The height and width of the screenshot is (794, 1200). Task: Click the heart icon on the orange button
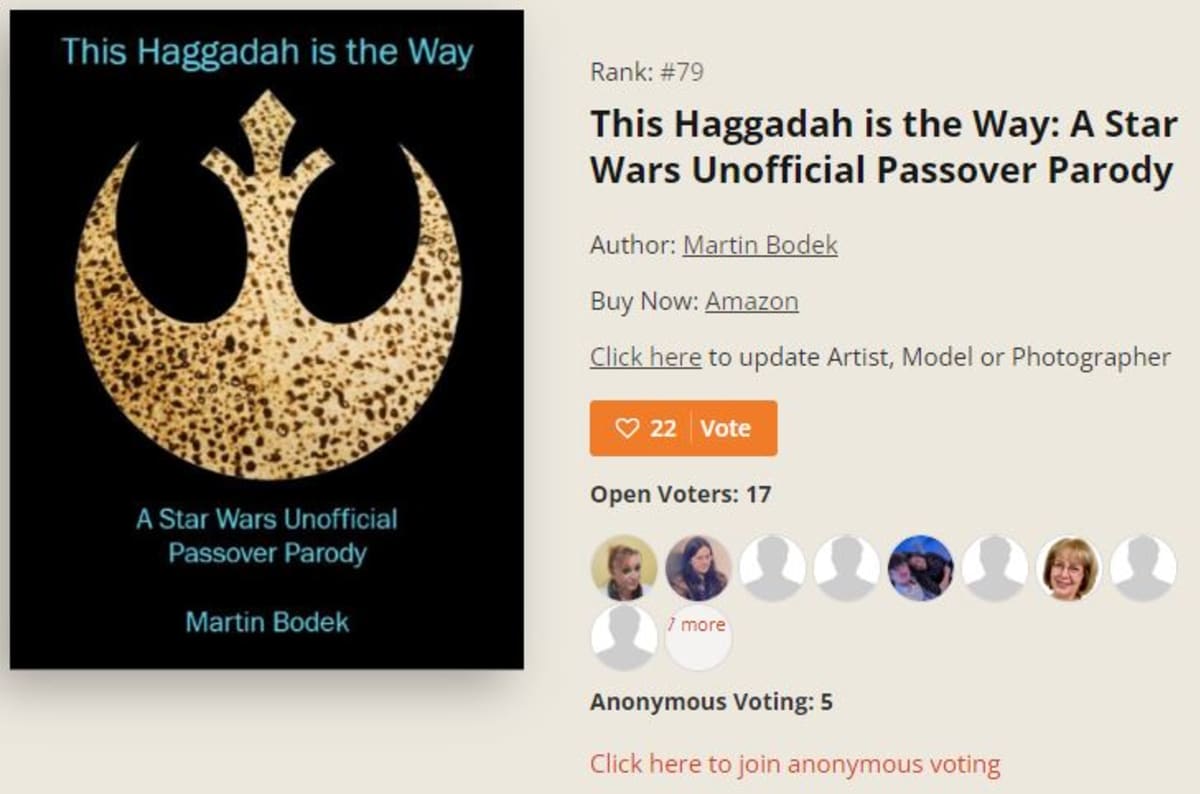[626, 429]
